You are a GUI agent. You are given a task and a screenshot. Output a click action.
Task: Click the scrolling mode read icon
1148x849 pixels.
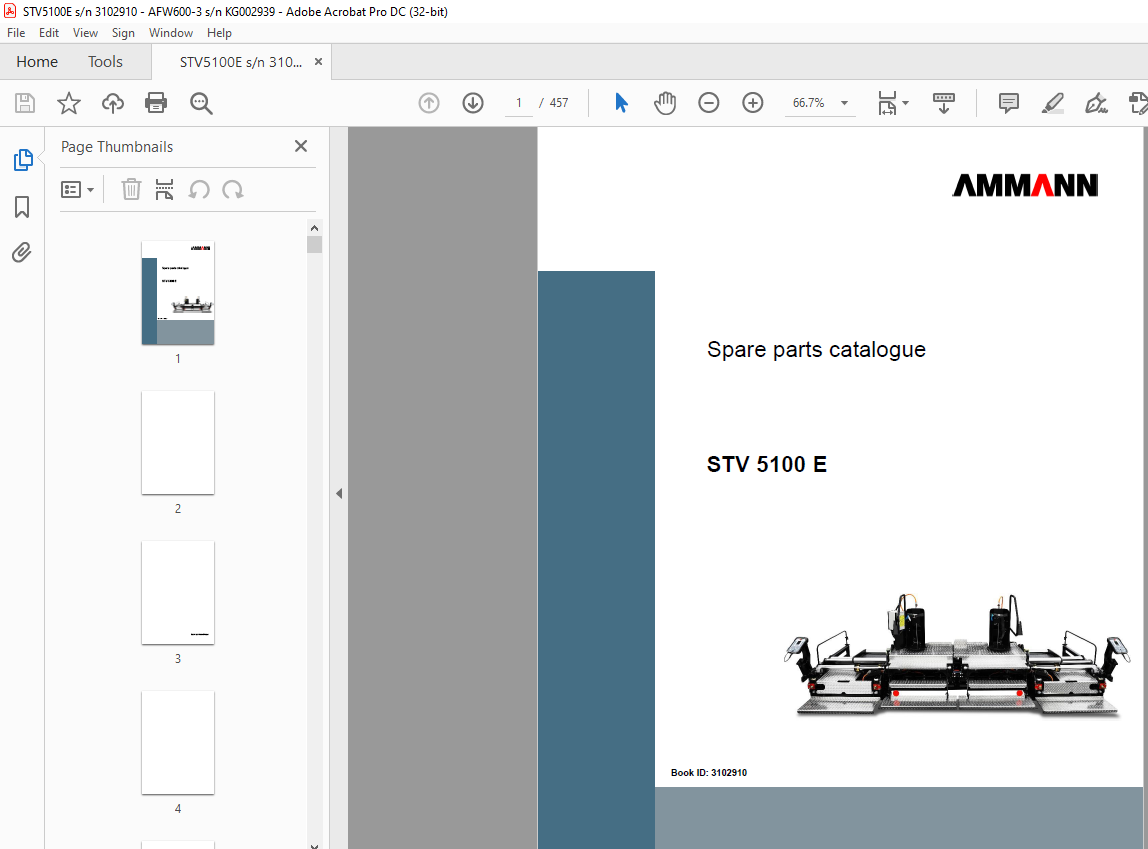[x=944, y=103]
